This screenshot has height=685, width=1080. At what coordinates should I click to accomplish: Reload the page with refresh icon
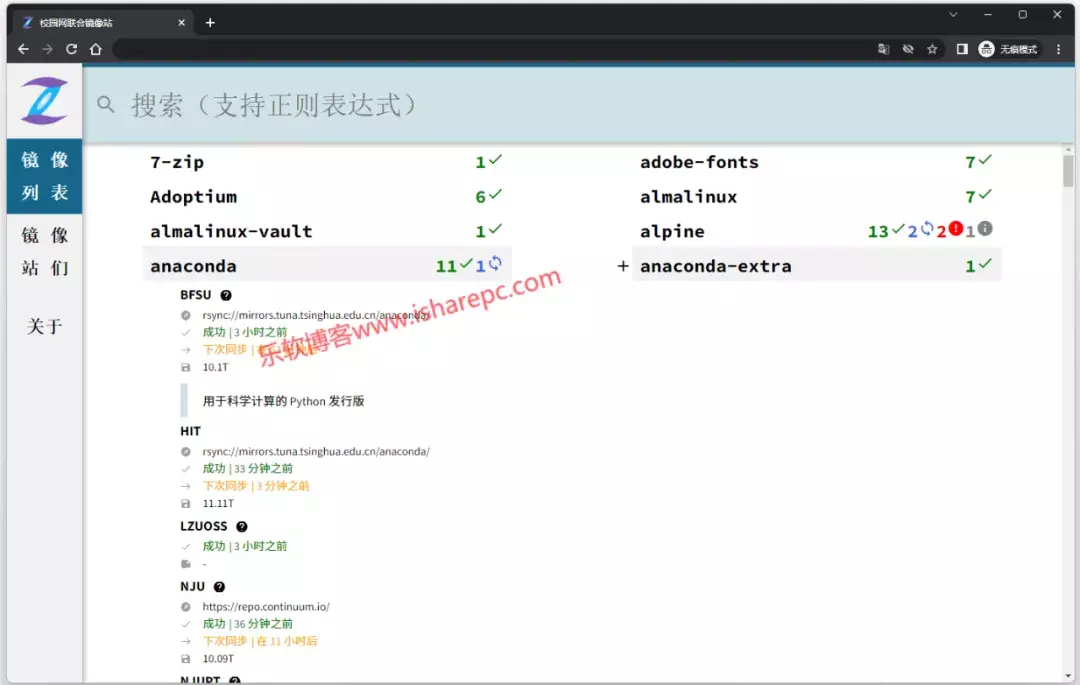tap(71, 49)
